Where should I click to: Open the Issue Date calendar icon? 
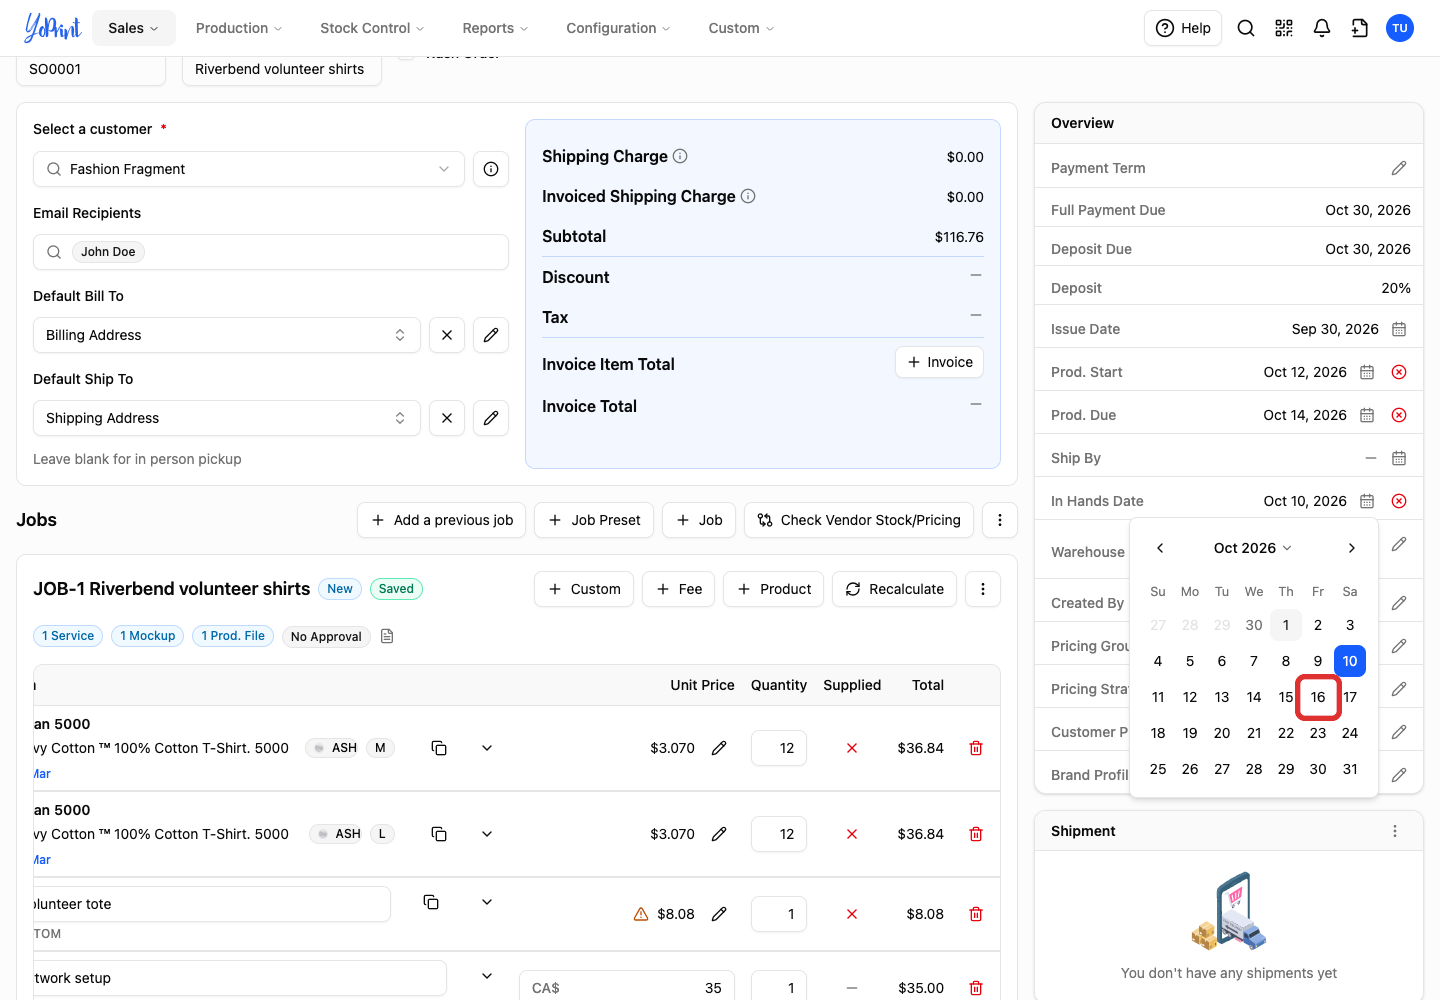tap(1399, 329)
